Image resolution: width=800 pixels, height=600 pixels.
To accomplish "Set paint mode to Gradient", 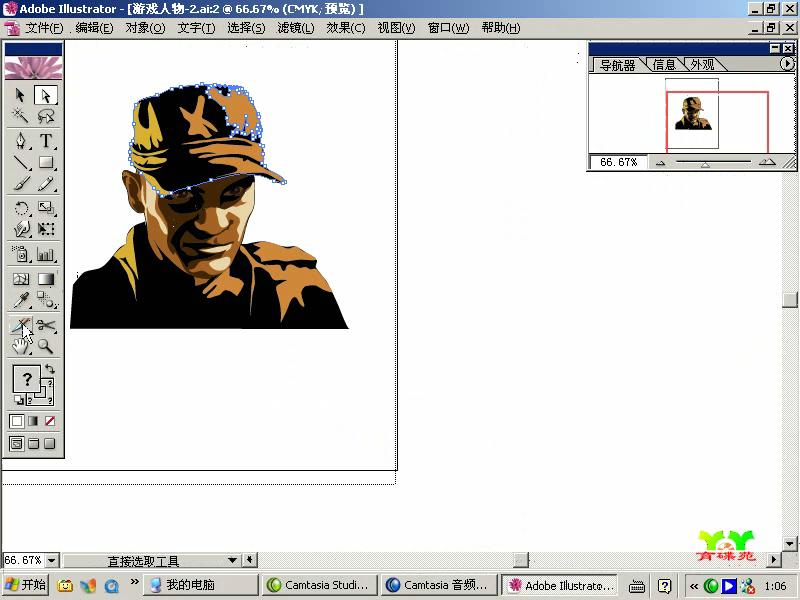I will [x=33, y=421].
